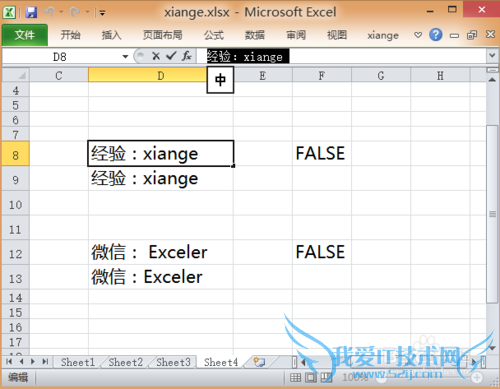
Task: Select column D header
Action: (160, 75)
